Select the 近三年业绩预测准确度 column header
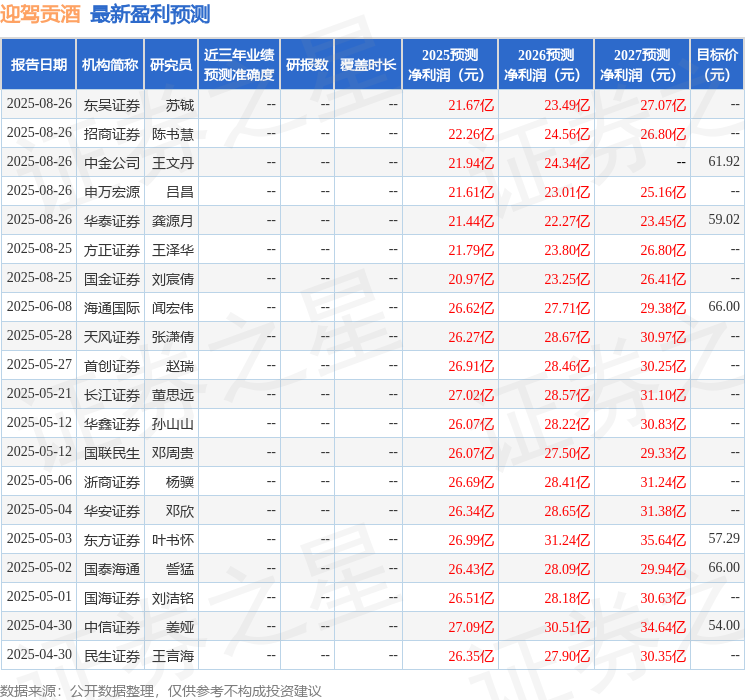The height and width of the screenshot is (700, 745). 239,65
